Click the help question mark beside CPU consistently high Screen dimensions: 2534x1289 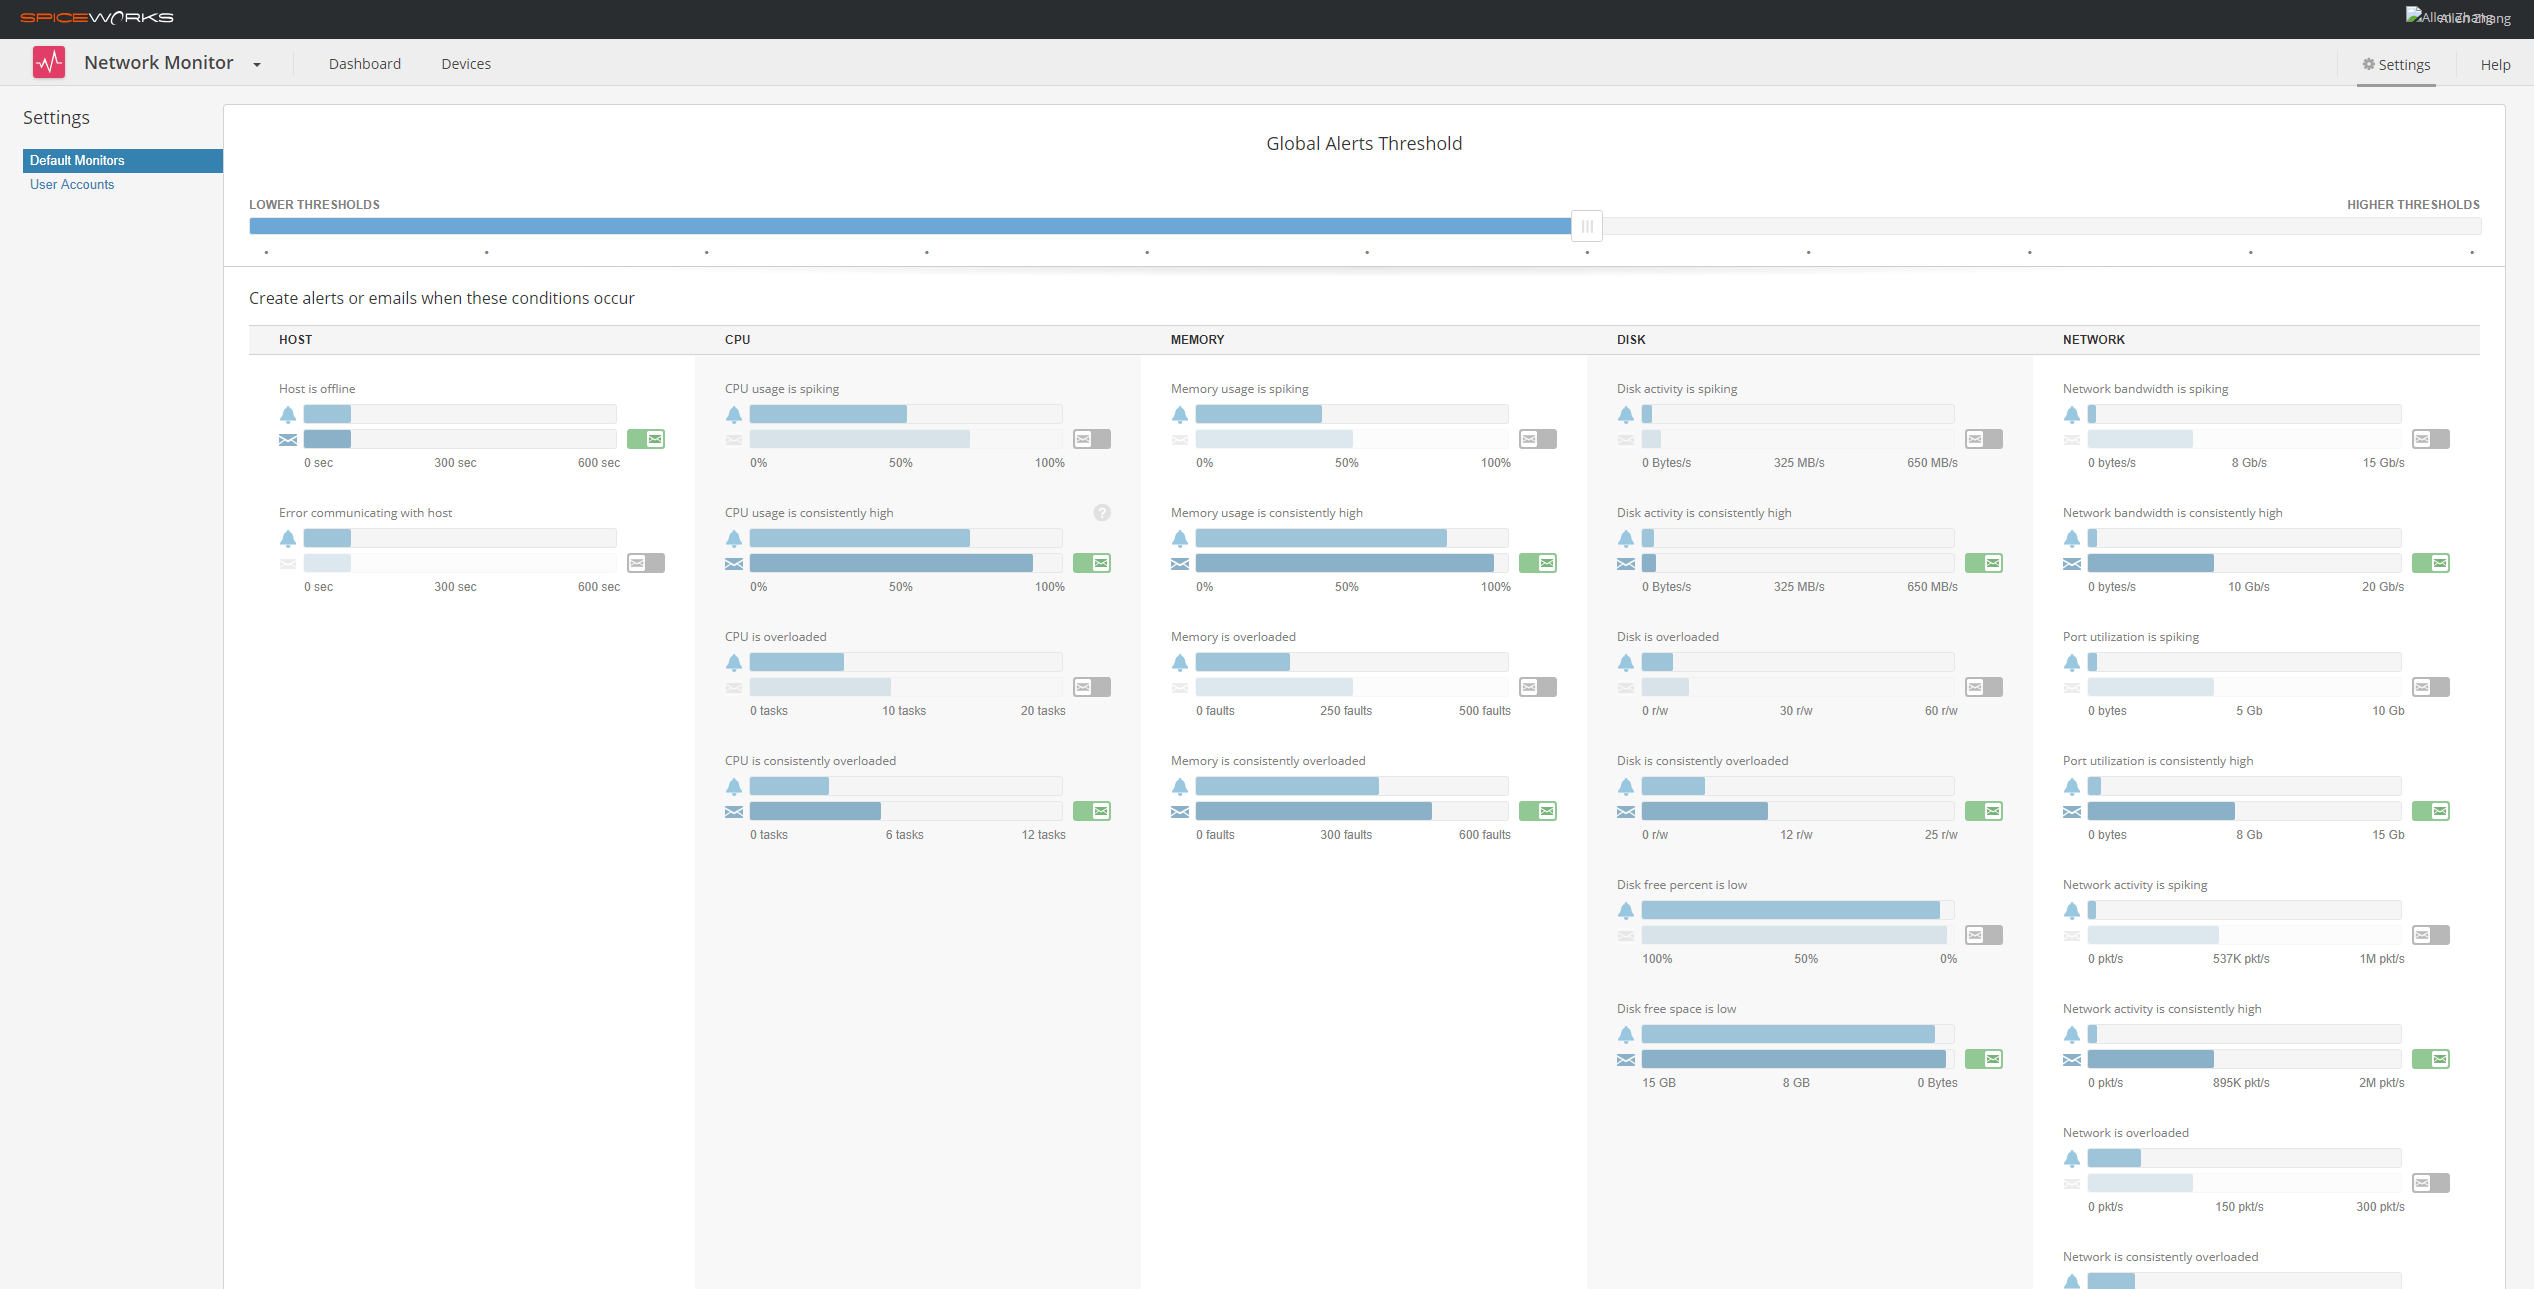(1101, 513)
